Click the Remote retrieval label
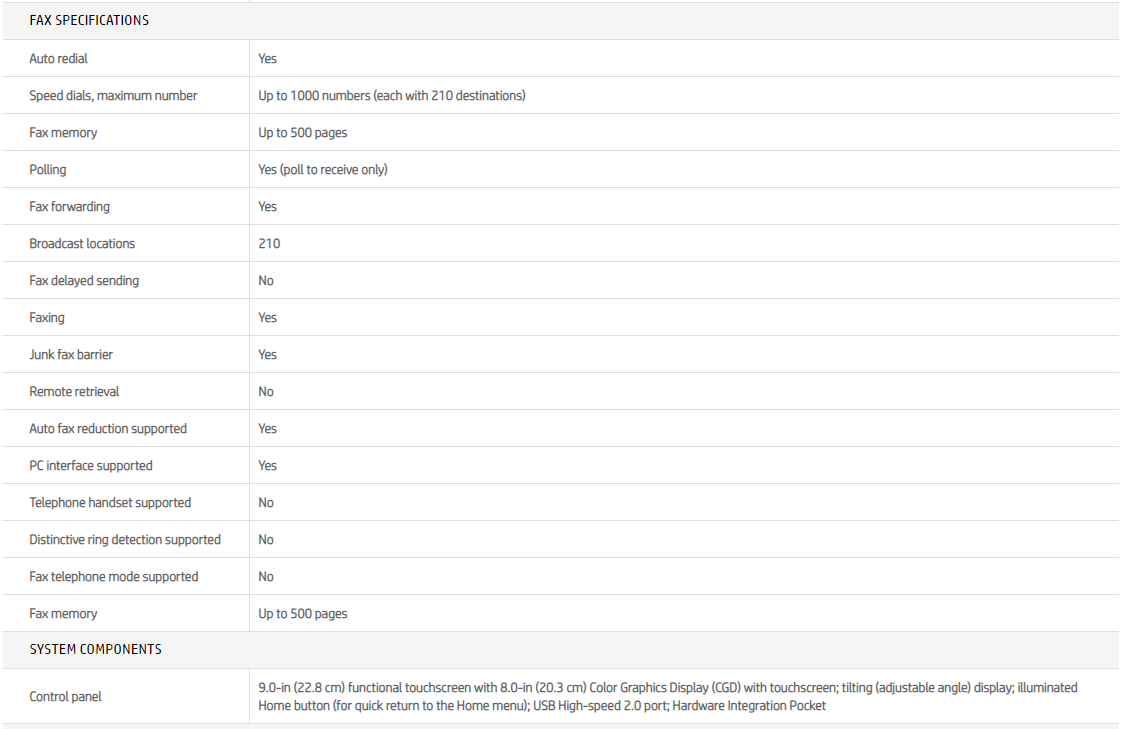Viewport: 1123px width, 729px height. point(74,392)
